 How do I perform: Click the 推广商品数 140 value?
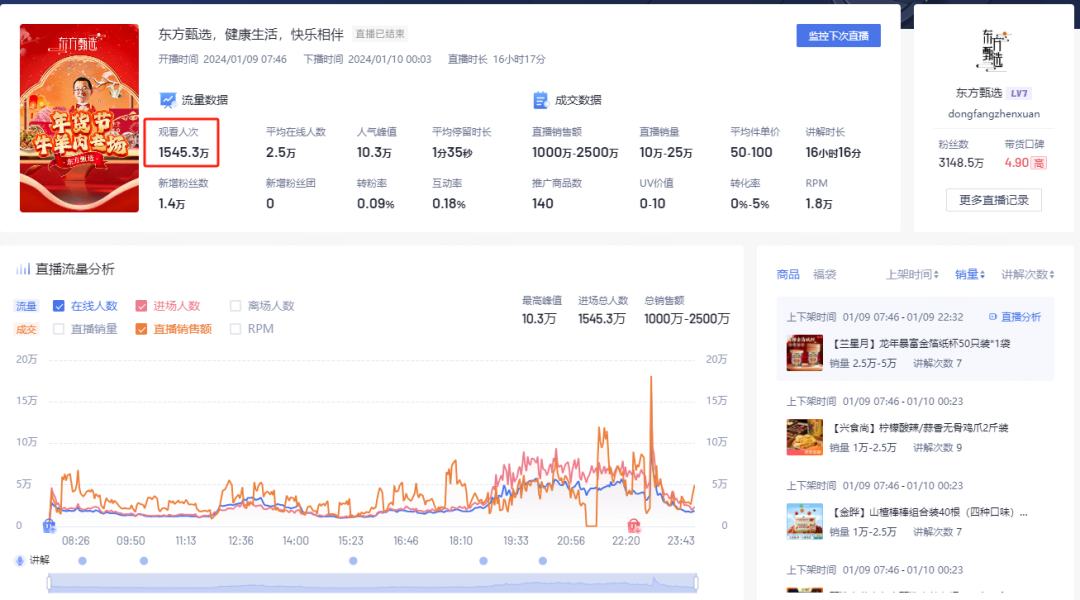tap(543, 204)
